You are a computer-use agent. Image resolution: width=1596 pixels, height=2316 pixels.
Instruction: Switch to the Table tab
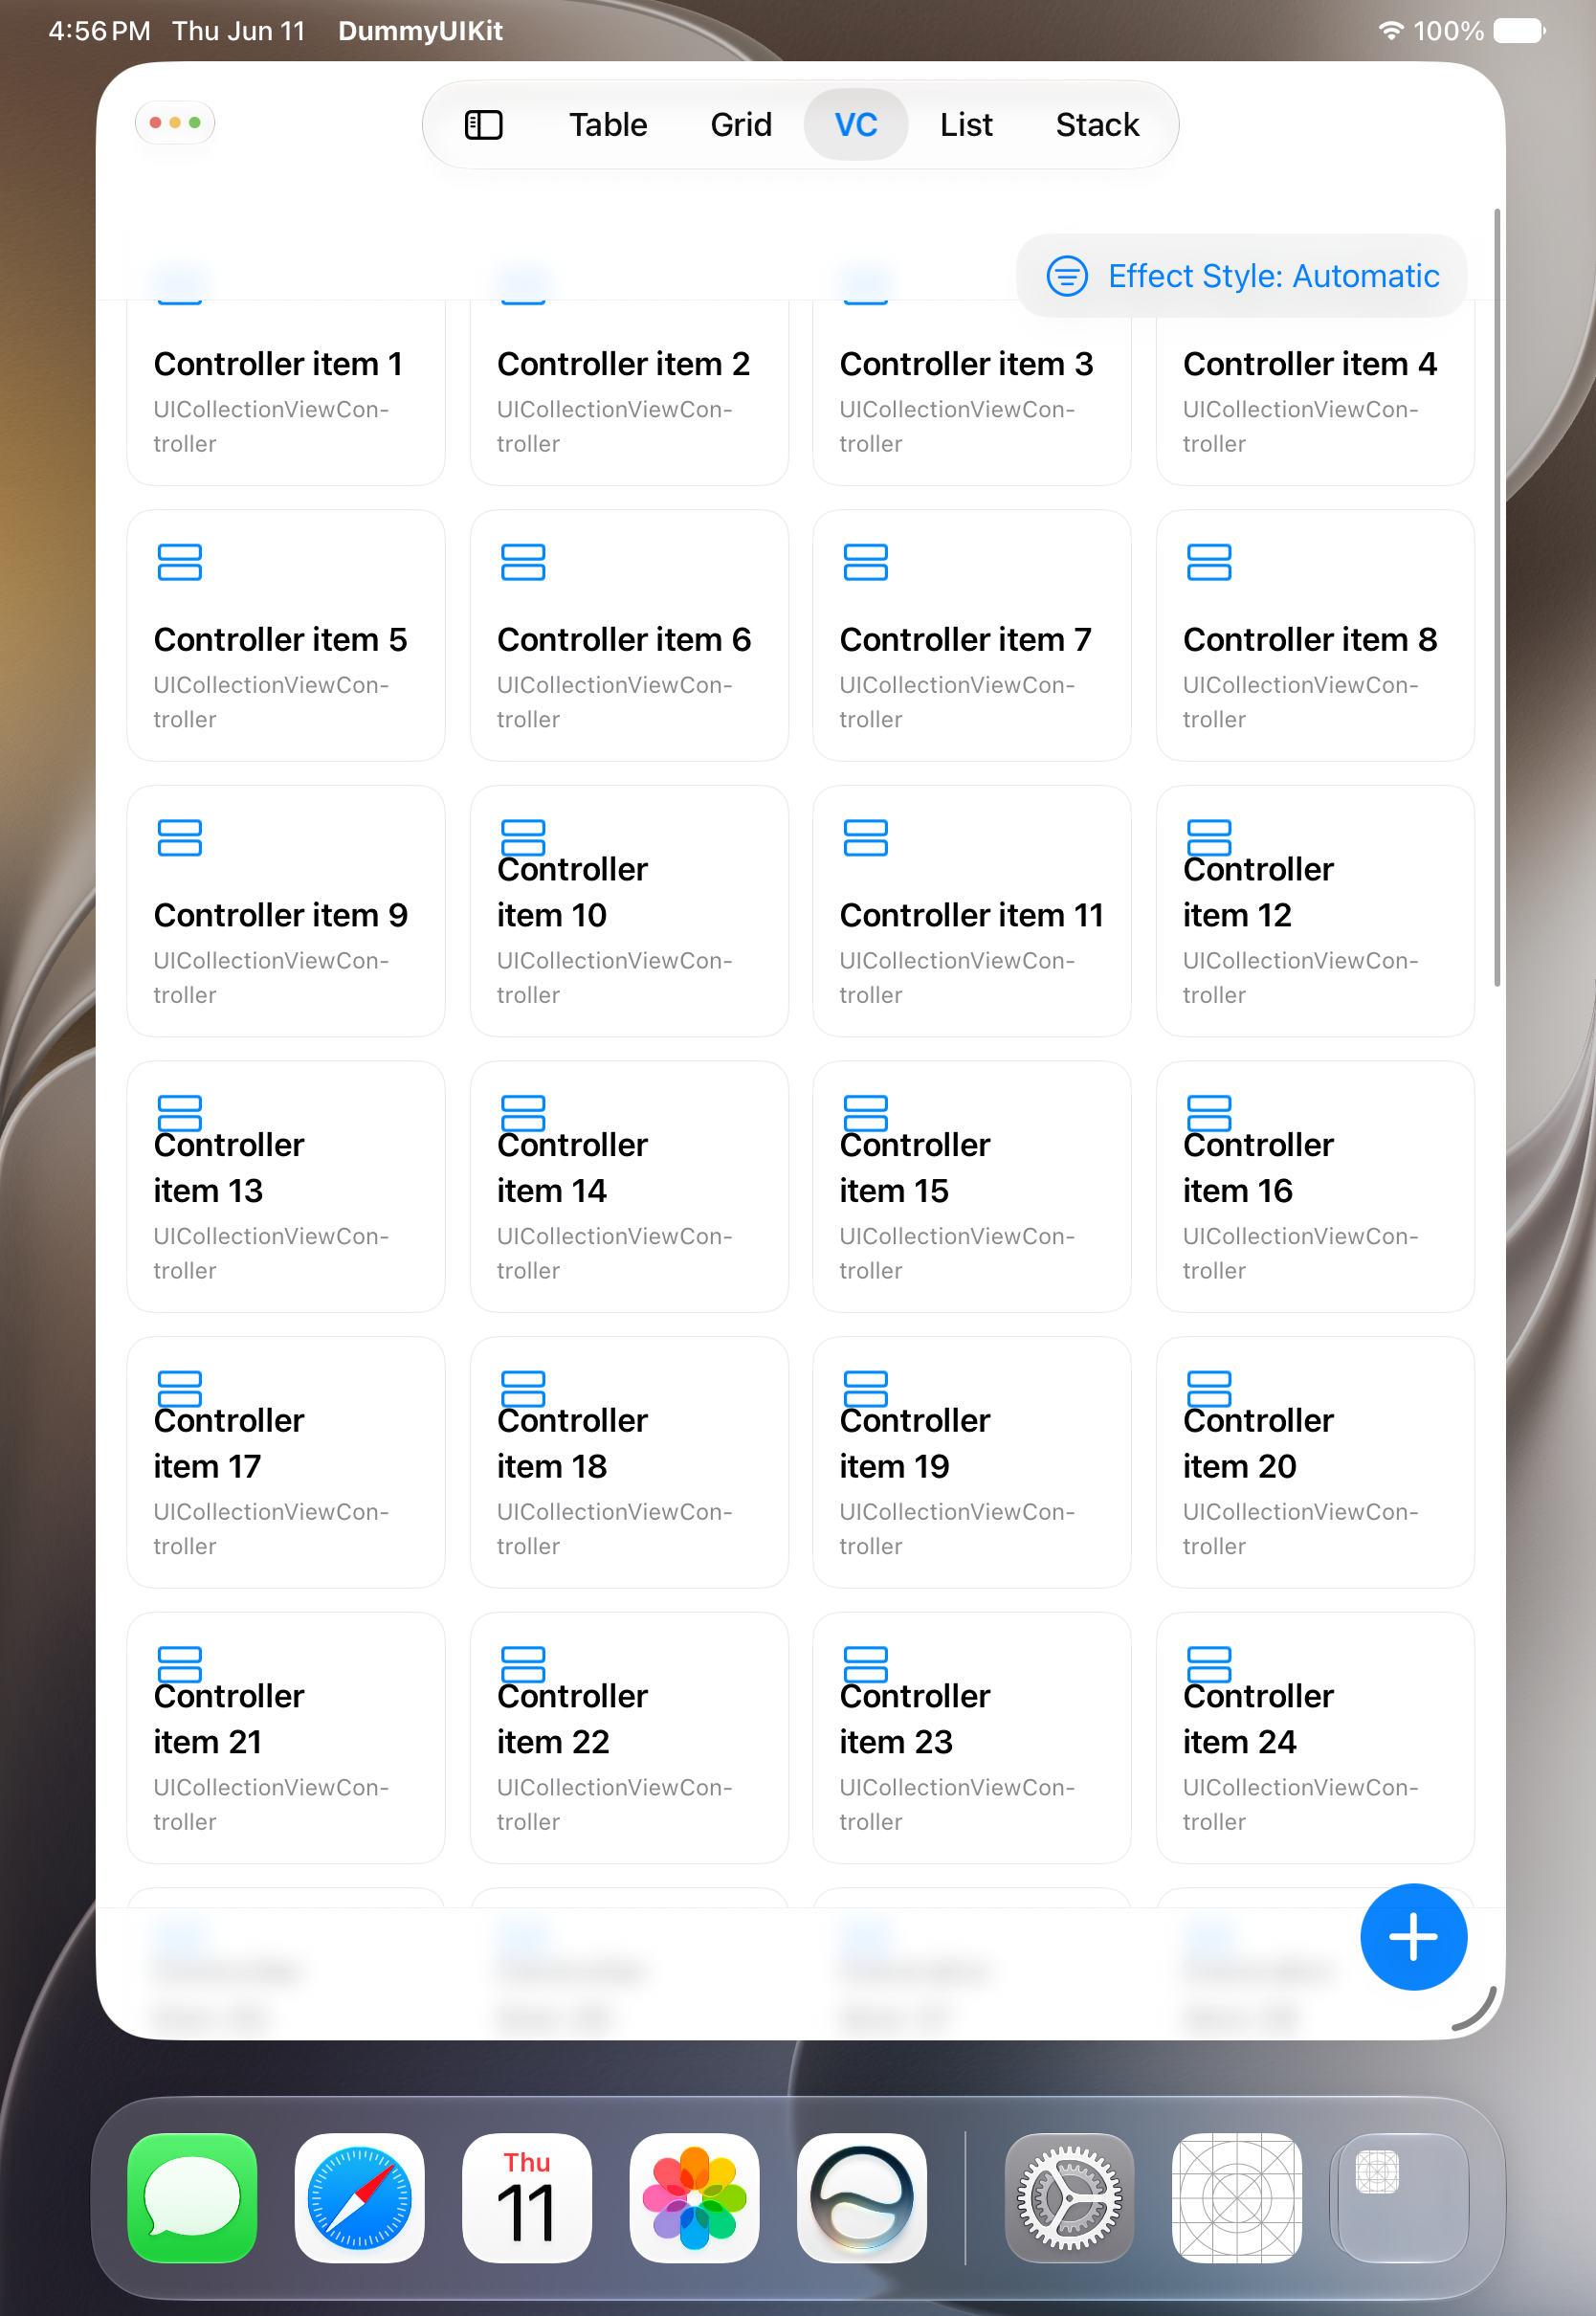tap(608, 125)
